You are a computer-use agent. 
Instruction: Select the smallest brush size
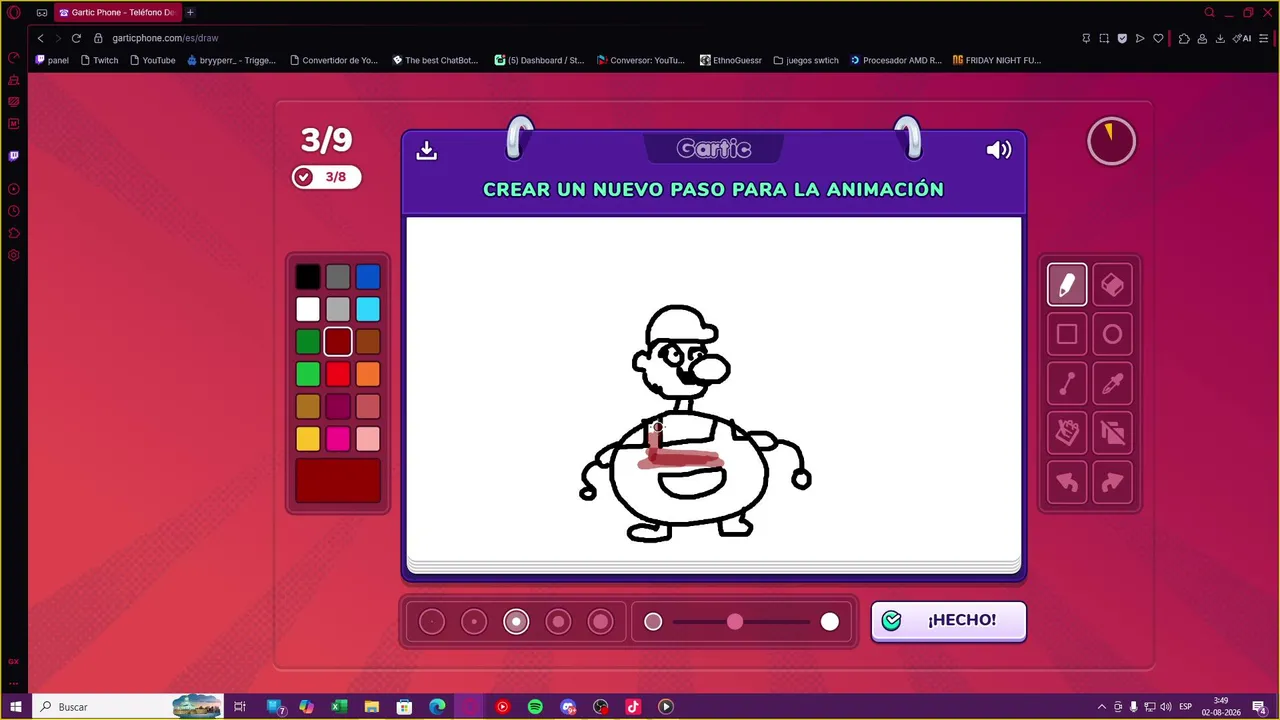(x=432, y=622)
